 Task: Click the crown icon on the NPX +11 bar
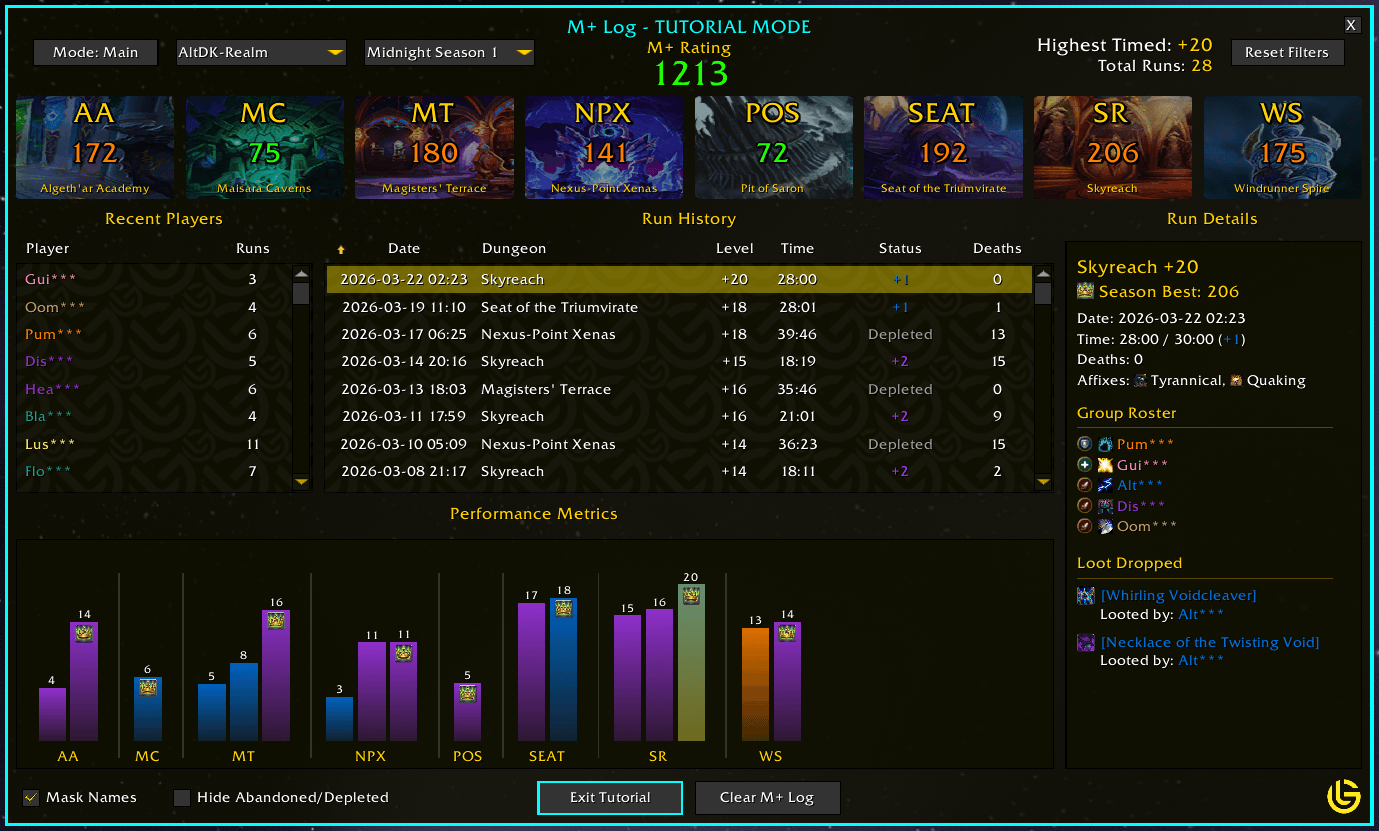pos(404,653)
